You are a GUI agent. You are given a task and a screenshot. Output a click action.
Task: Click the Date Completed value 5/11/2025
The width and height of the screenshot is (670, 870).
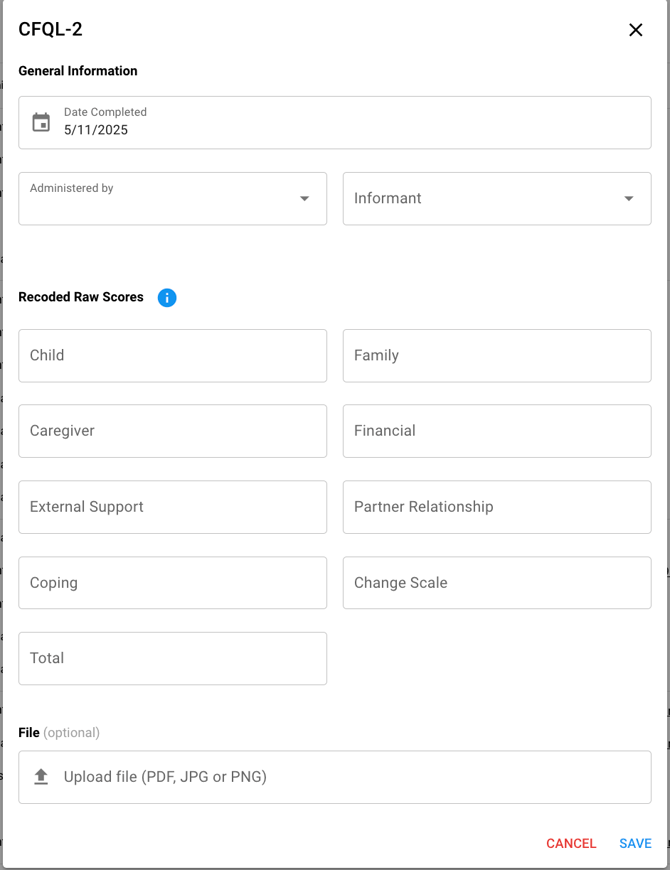click(96, 130)
